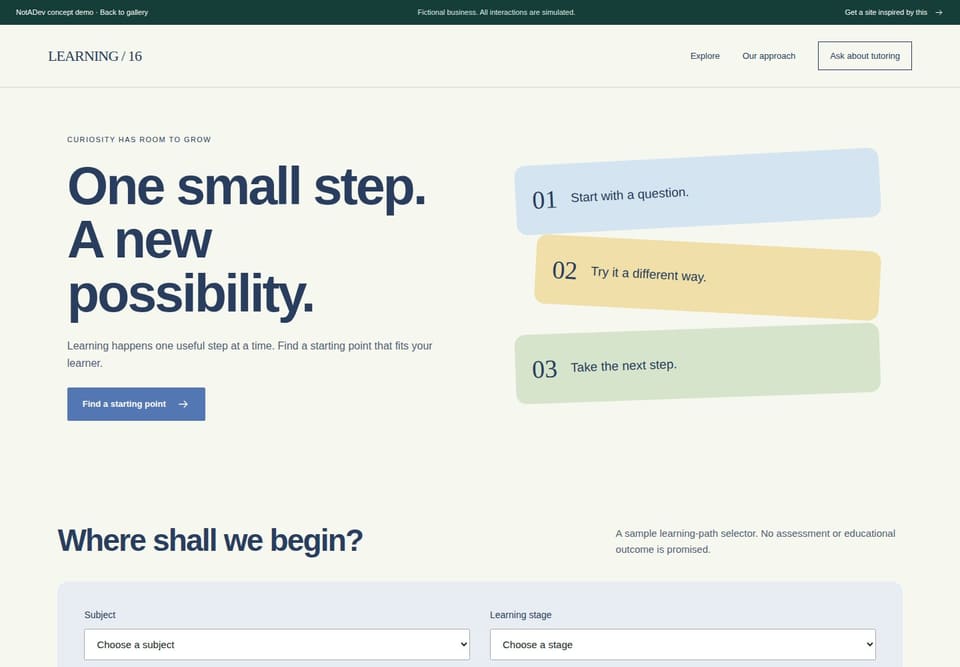Click 'Fictional business. All interactions are simulated.' notice
960x667 pixels.
click(x=496, y=12)
